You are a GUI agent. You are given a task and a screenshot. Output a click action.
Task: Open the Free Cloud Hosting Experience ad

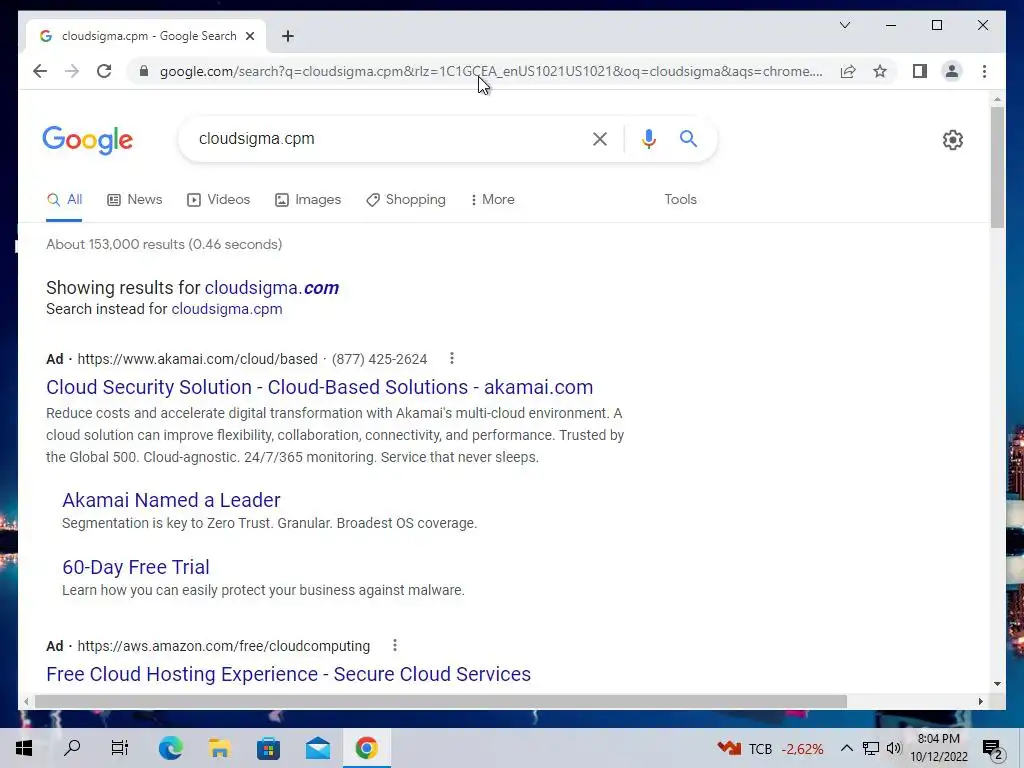click(288, 674)
